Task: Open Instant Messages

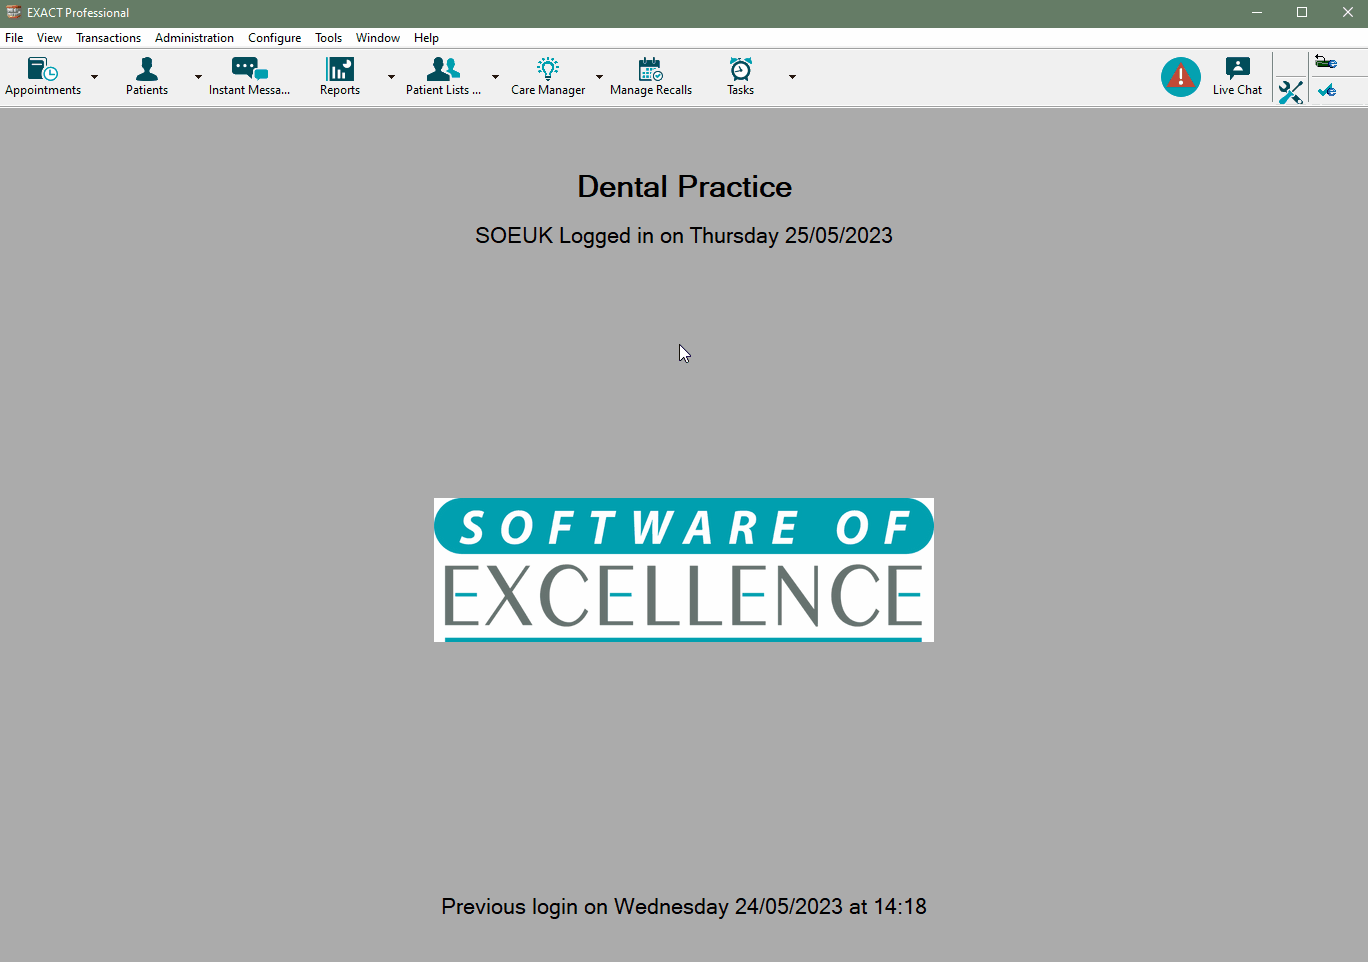Action: pyautogui.click(x=249, y=76)
